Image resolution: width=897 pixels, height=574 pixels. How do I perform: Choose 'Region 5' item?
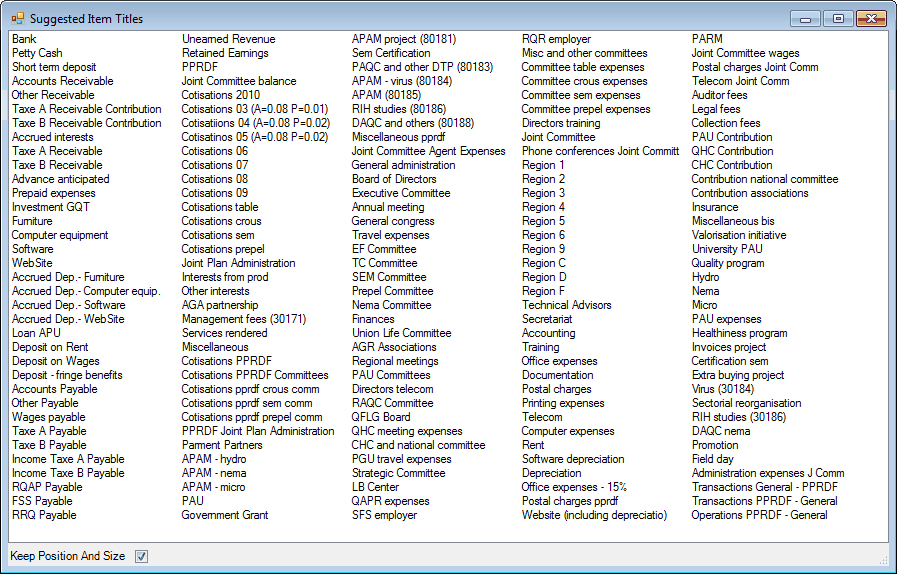coord(543,221)
